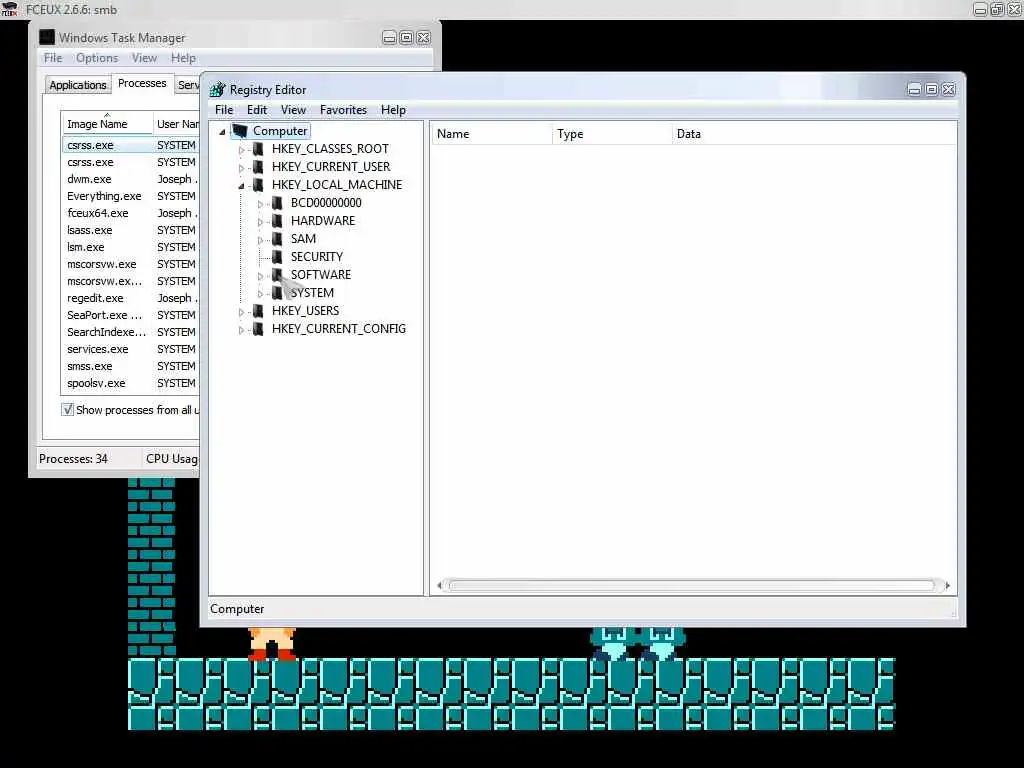
Task: Maximize the Registry Editor window
Action: [x=931, y=89]
